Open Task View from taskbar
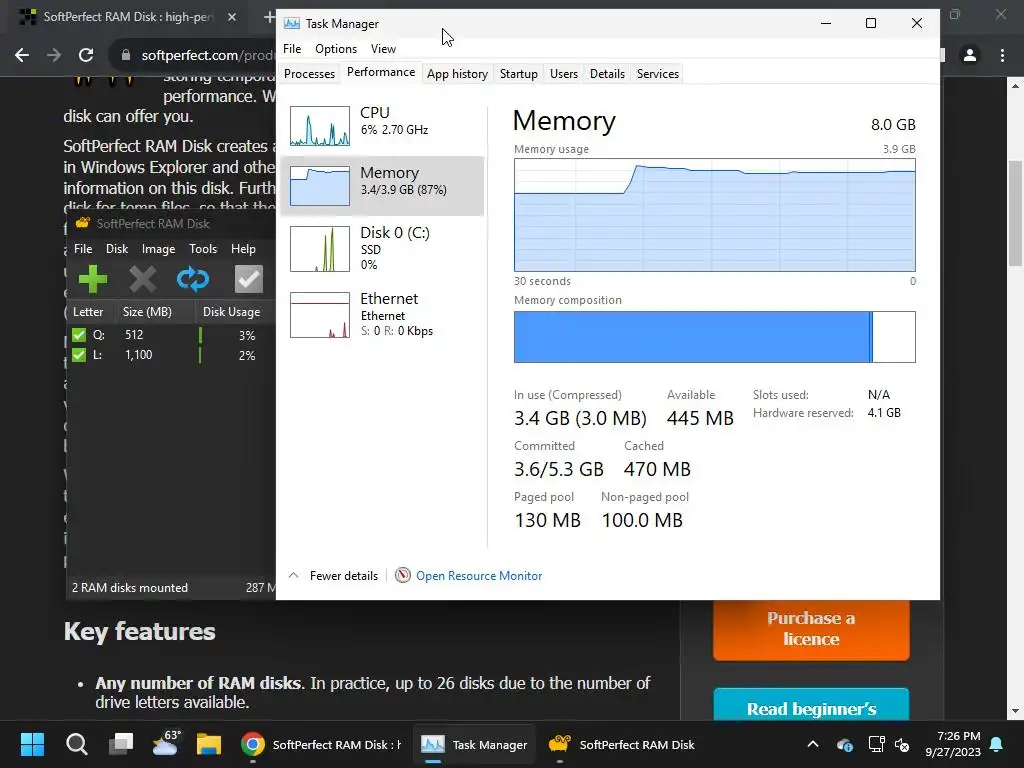 pyautogui.click(x=121, y=744)
